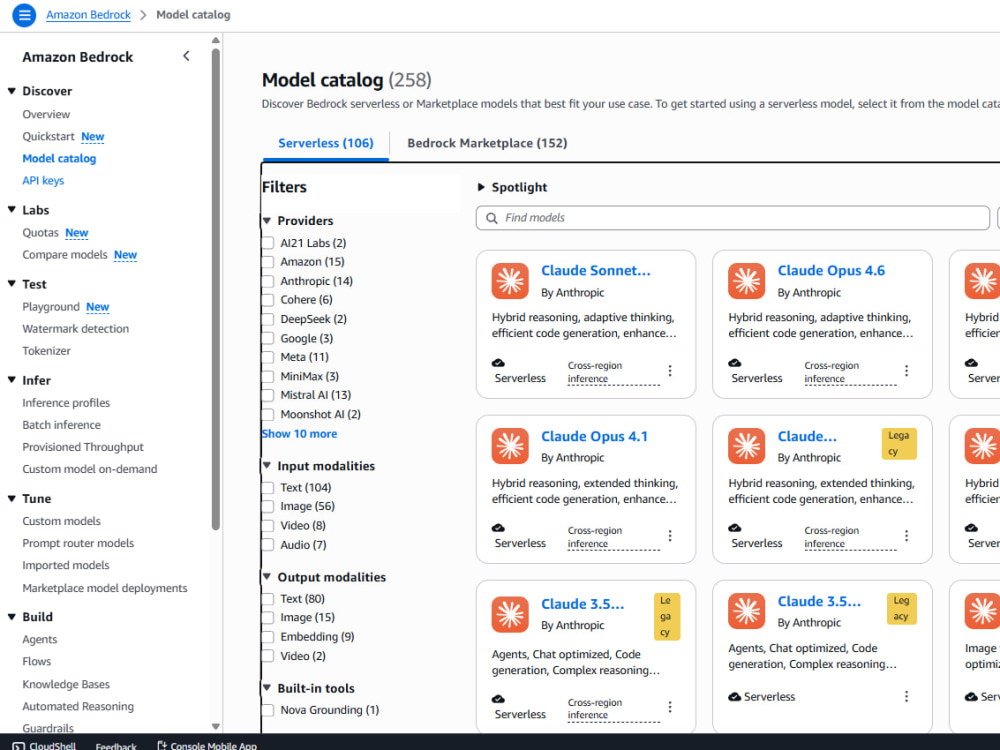The width and height of the screenshot is (1000, 750).
Task: Open the Claude Opus 4.1 card more-options menu
Action: click(670, 536)
